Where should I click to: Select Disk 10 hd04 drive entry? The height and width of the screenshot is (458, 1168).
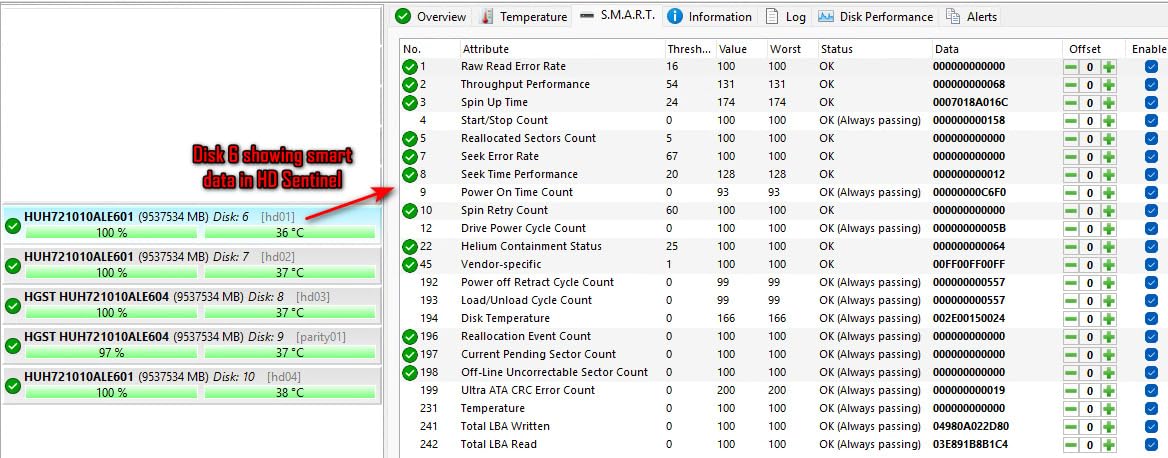pos(192,384)
